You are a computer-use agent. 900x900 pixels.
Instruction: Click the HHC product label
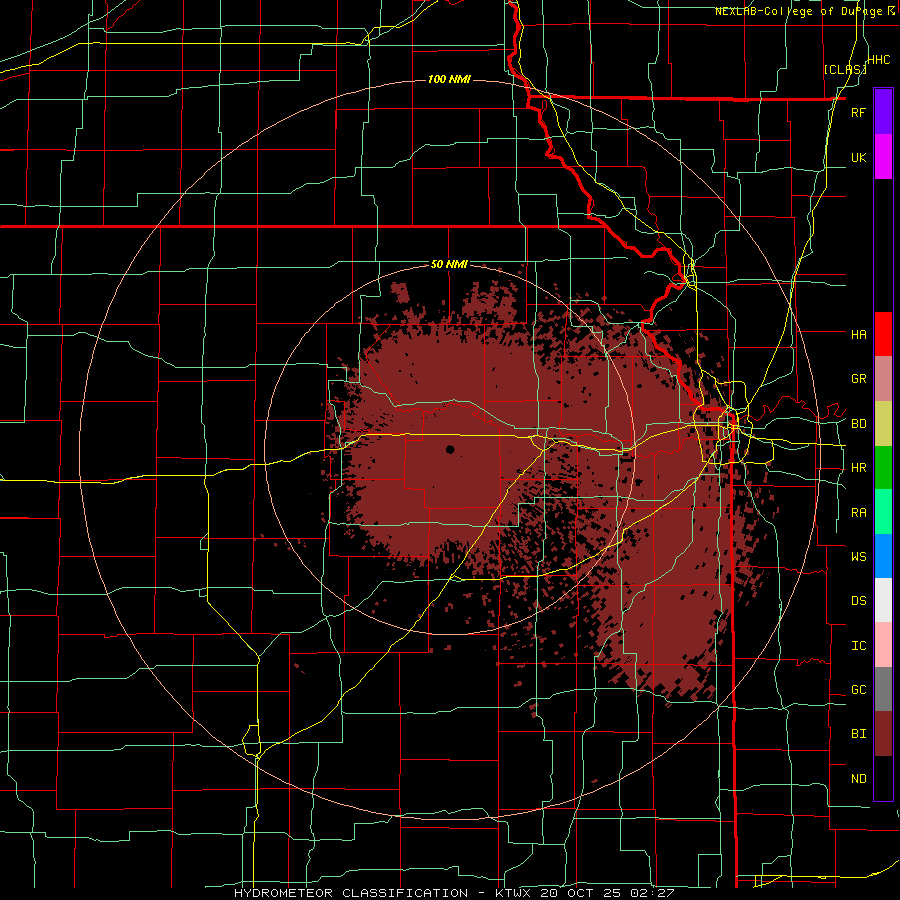(879, 60)
